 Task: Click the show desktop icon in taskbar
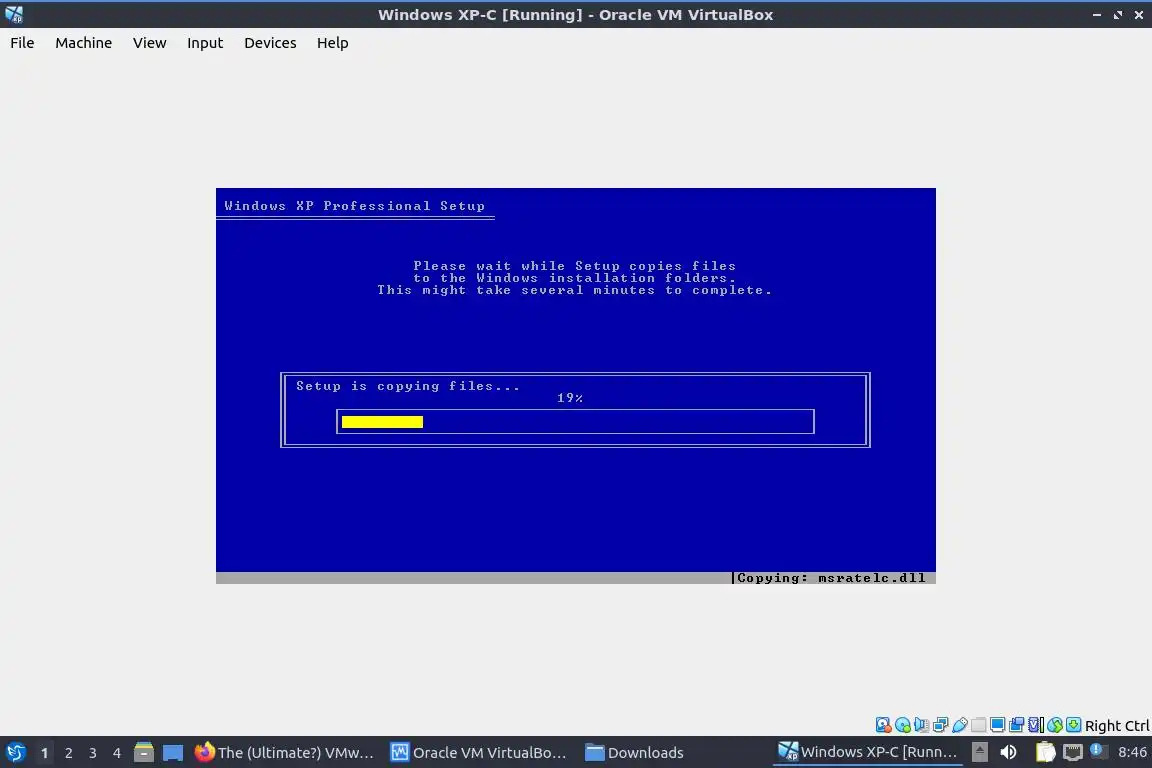pyautogui.click(x=173, y=753)
